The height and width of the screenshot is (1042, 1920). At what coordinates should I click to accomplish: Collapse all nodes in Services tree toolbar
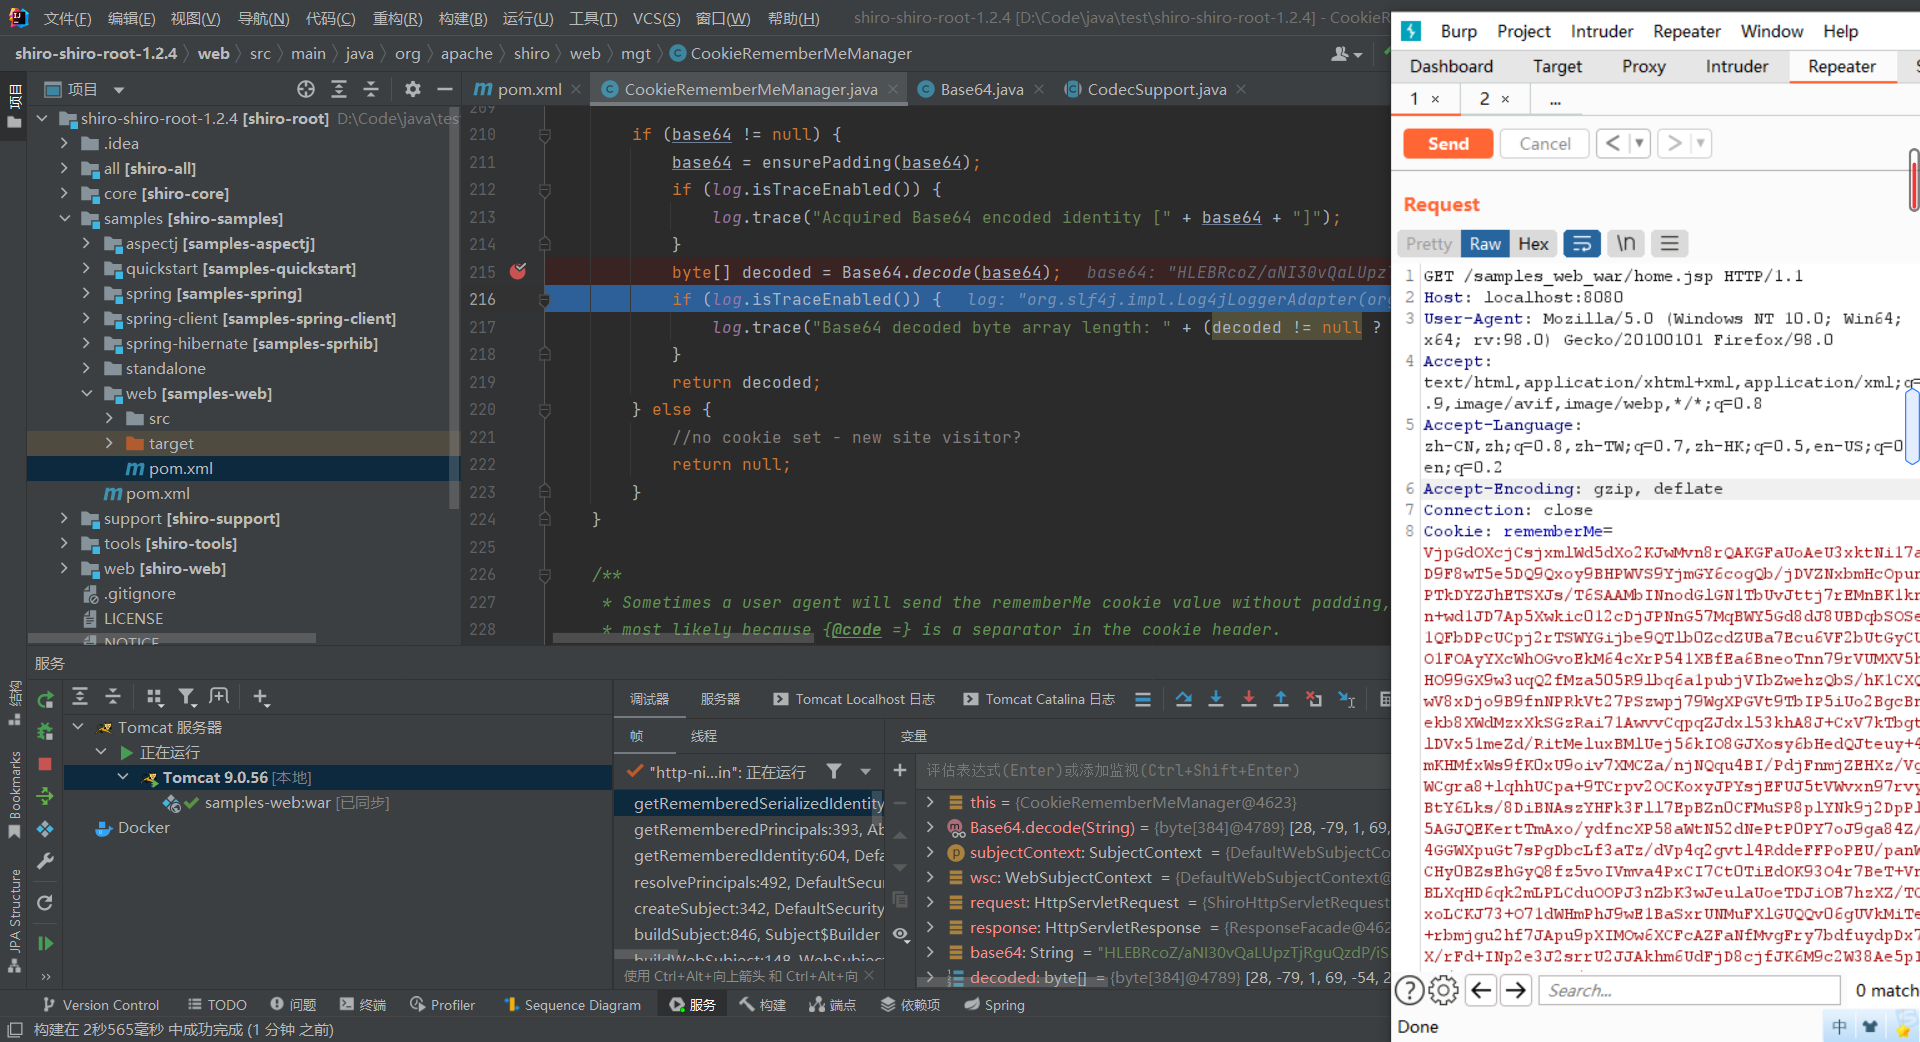tap(113, 697)
